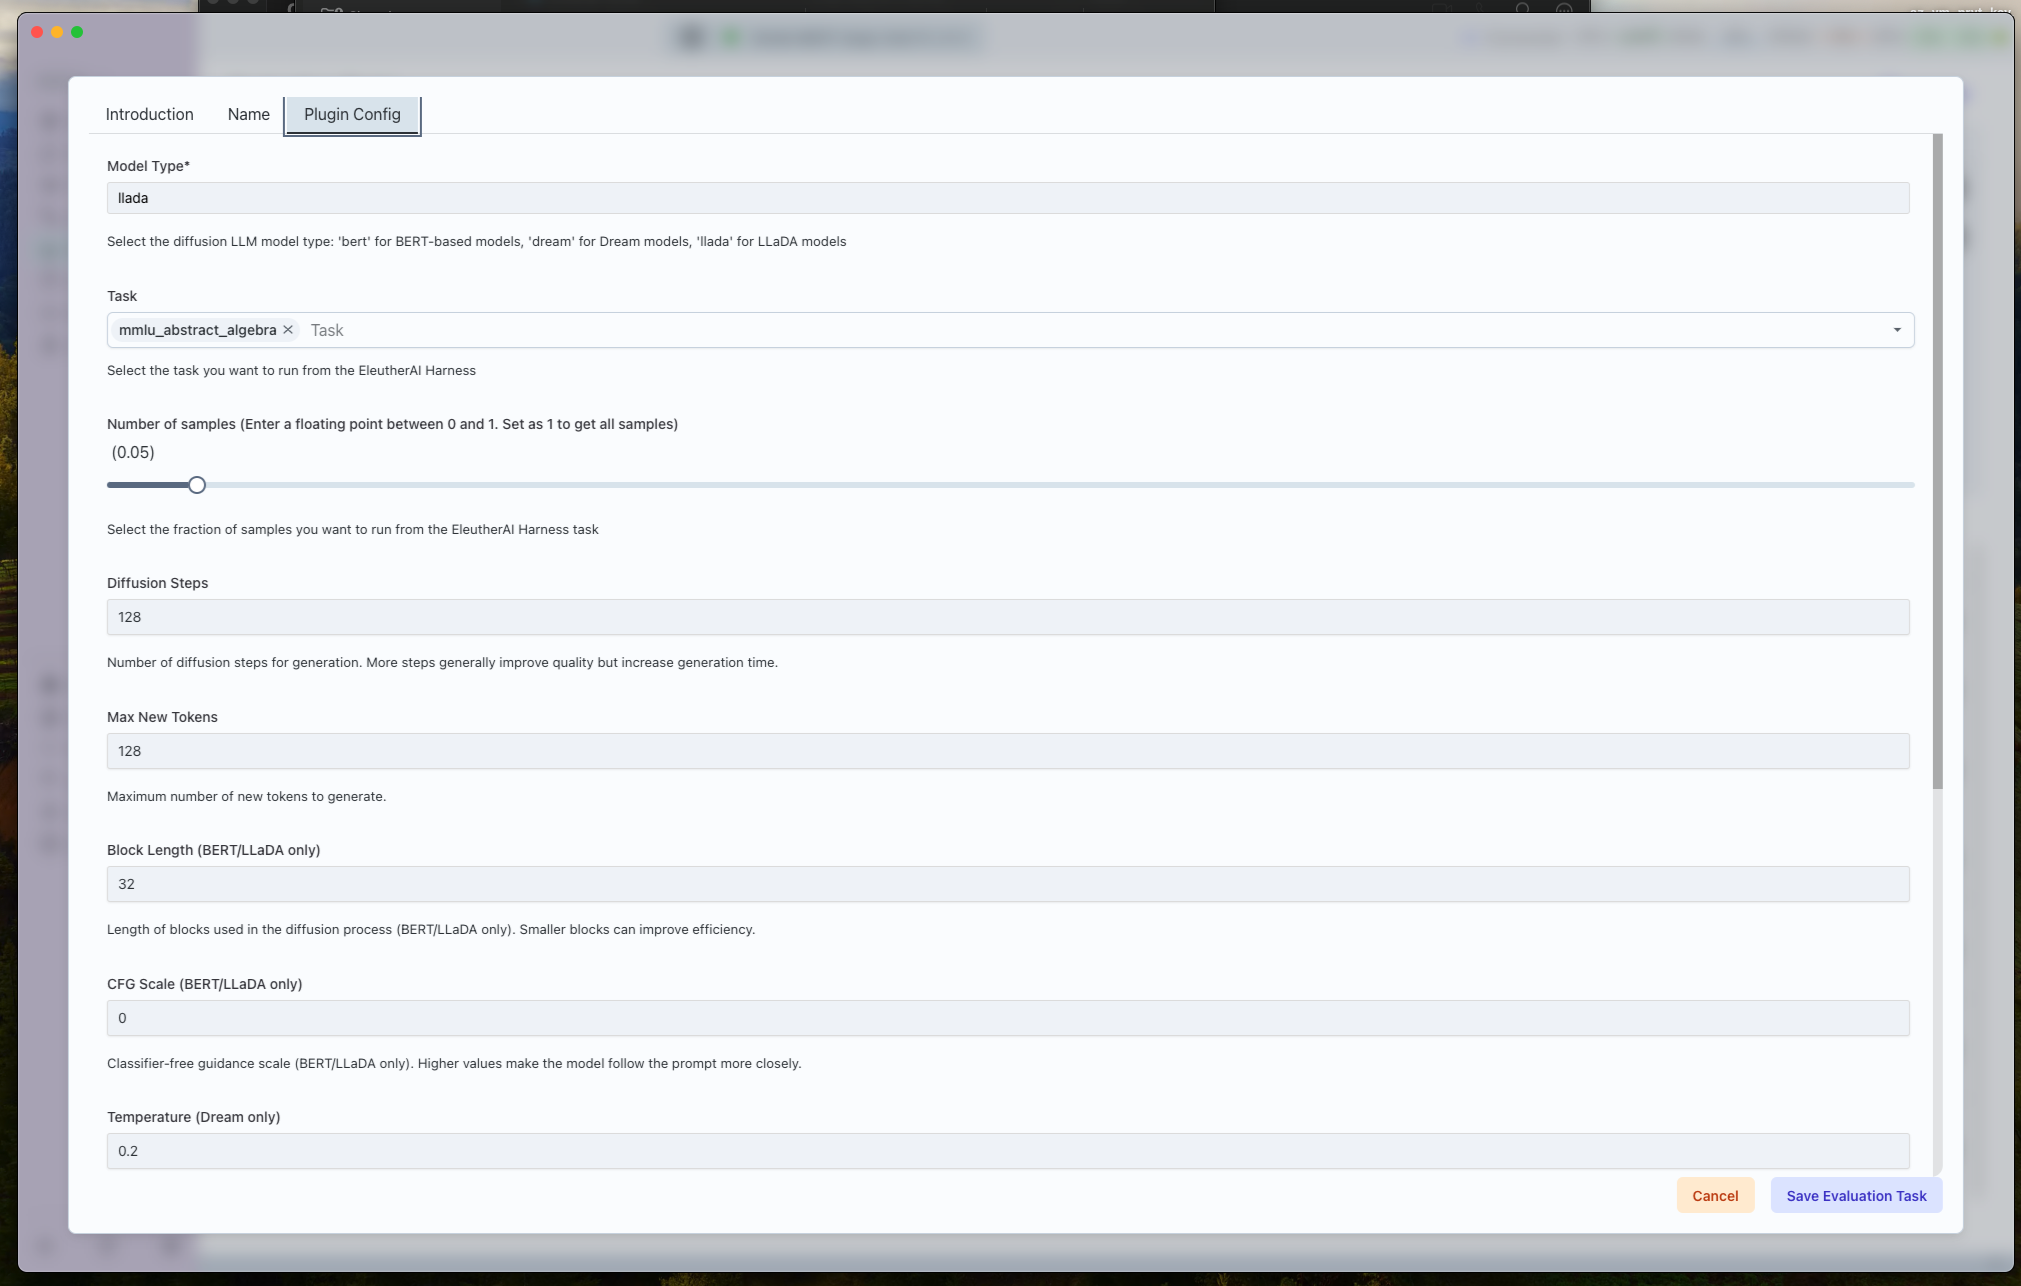Focus the Max New Tokens field
This screenshot has height=1286, width=2021.
tap(1007, 751)
